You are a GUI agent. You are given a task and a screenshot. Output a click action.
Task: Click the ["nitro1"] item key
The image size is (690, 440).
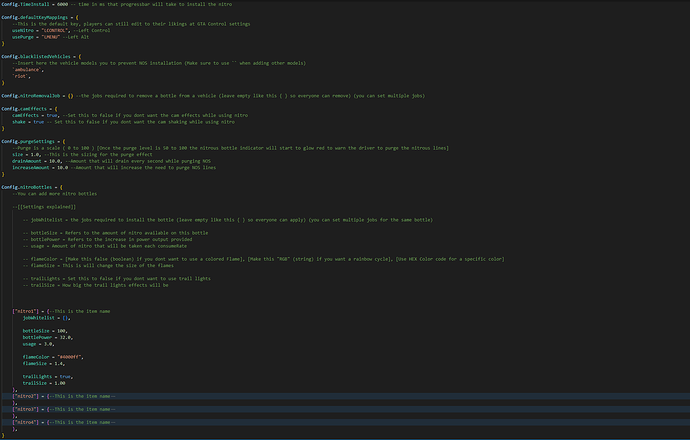[26, 312]
